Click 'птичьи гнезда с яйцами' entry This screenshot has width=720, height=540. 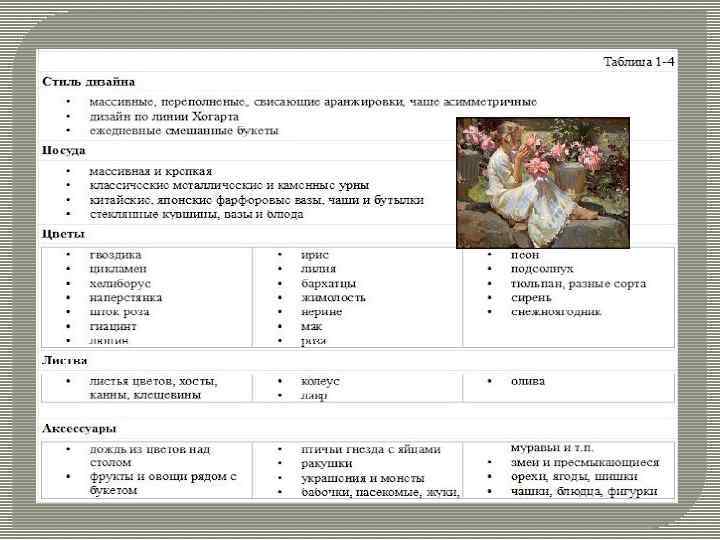click(371, 449)
